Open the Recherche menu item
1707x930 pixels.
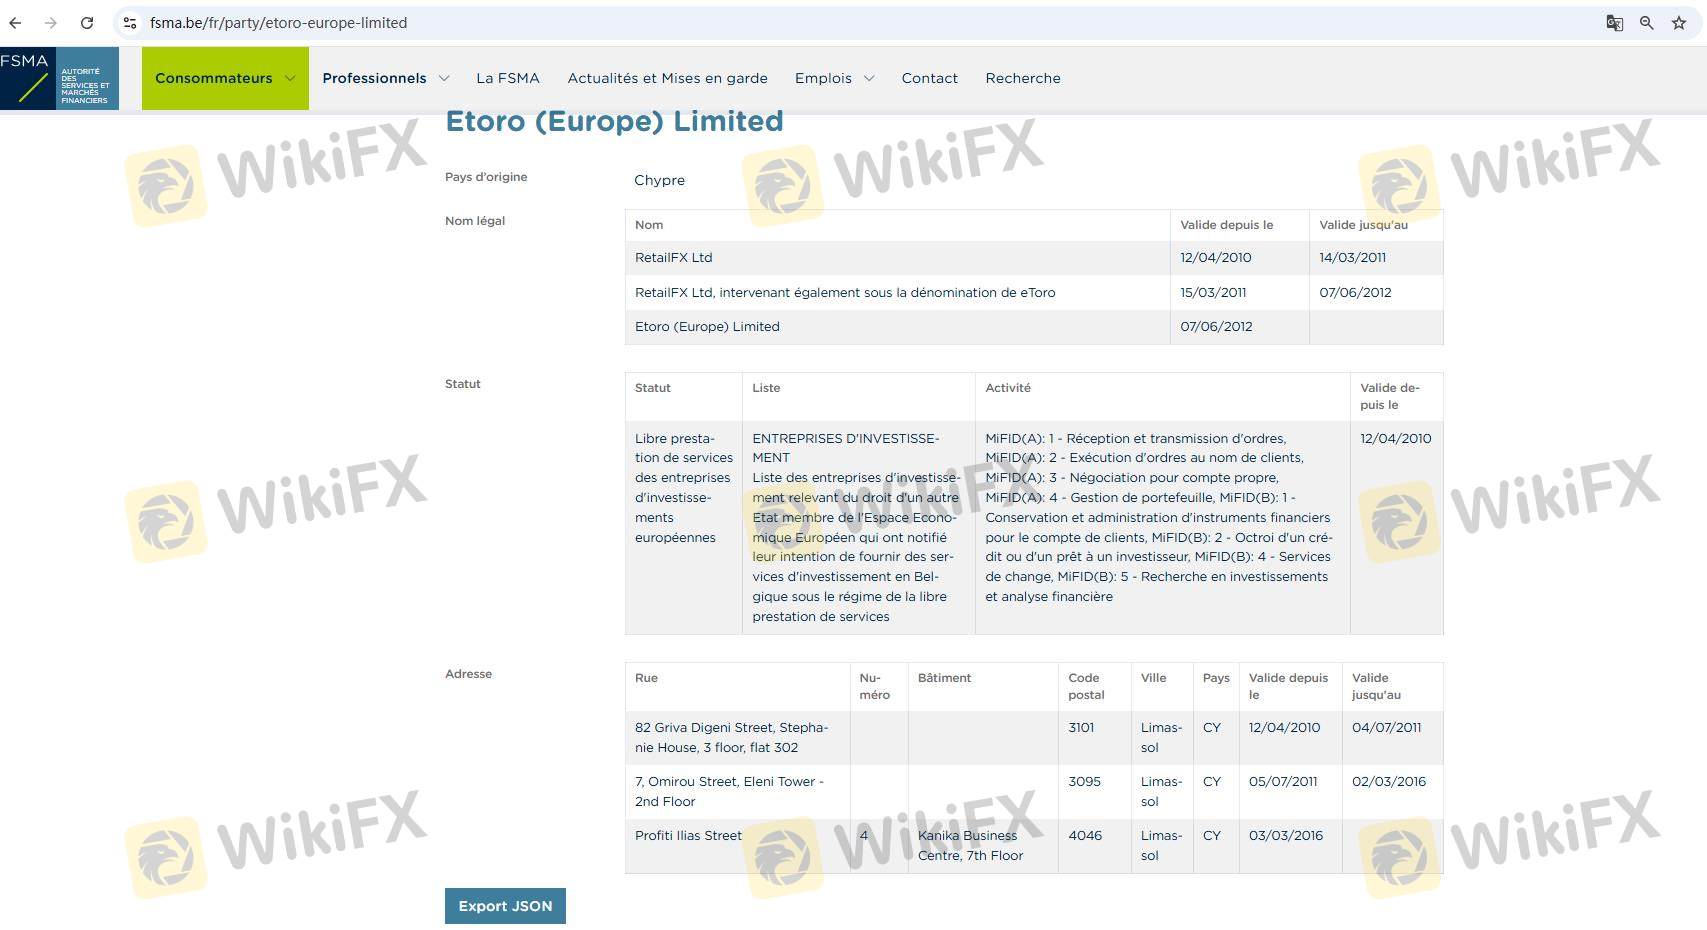click(x=1023, y=78)
